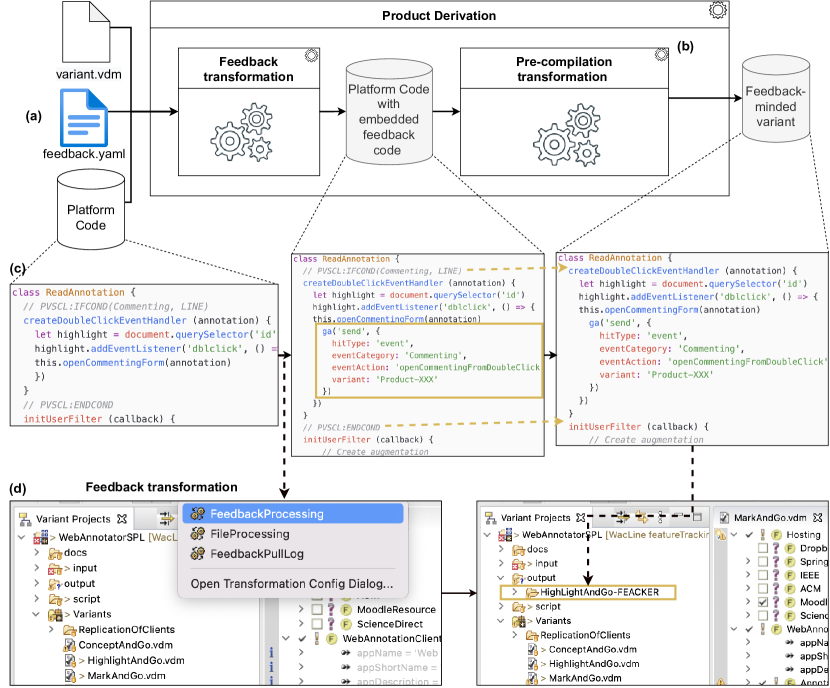The height and width of the screenshot is (688, 830).
Task: Pick FeedbackPullLog in the transformation popup menu
Action: (x=293, y=554)
